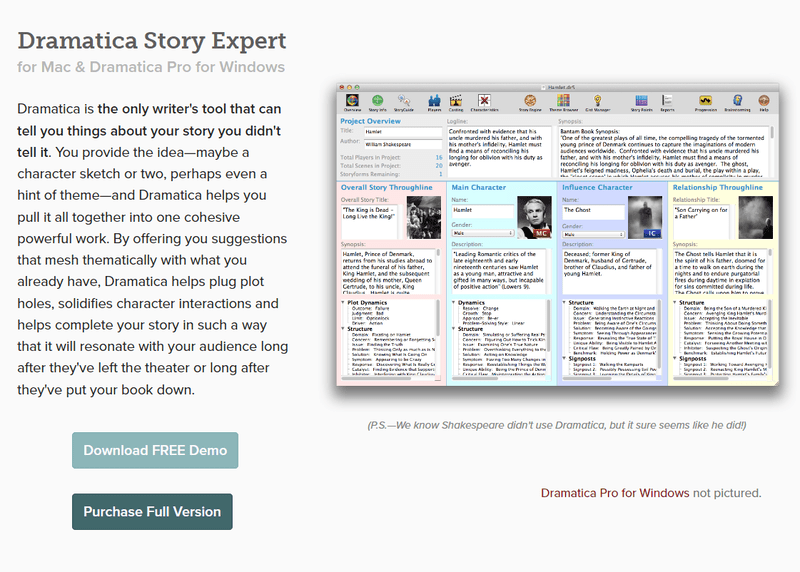Click the Overall Story Title field

369,221
